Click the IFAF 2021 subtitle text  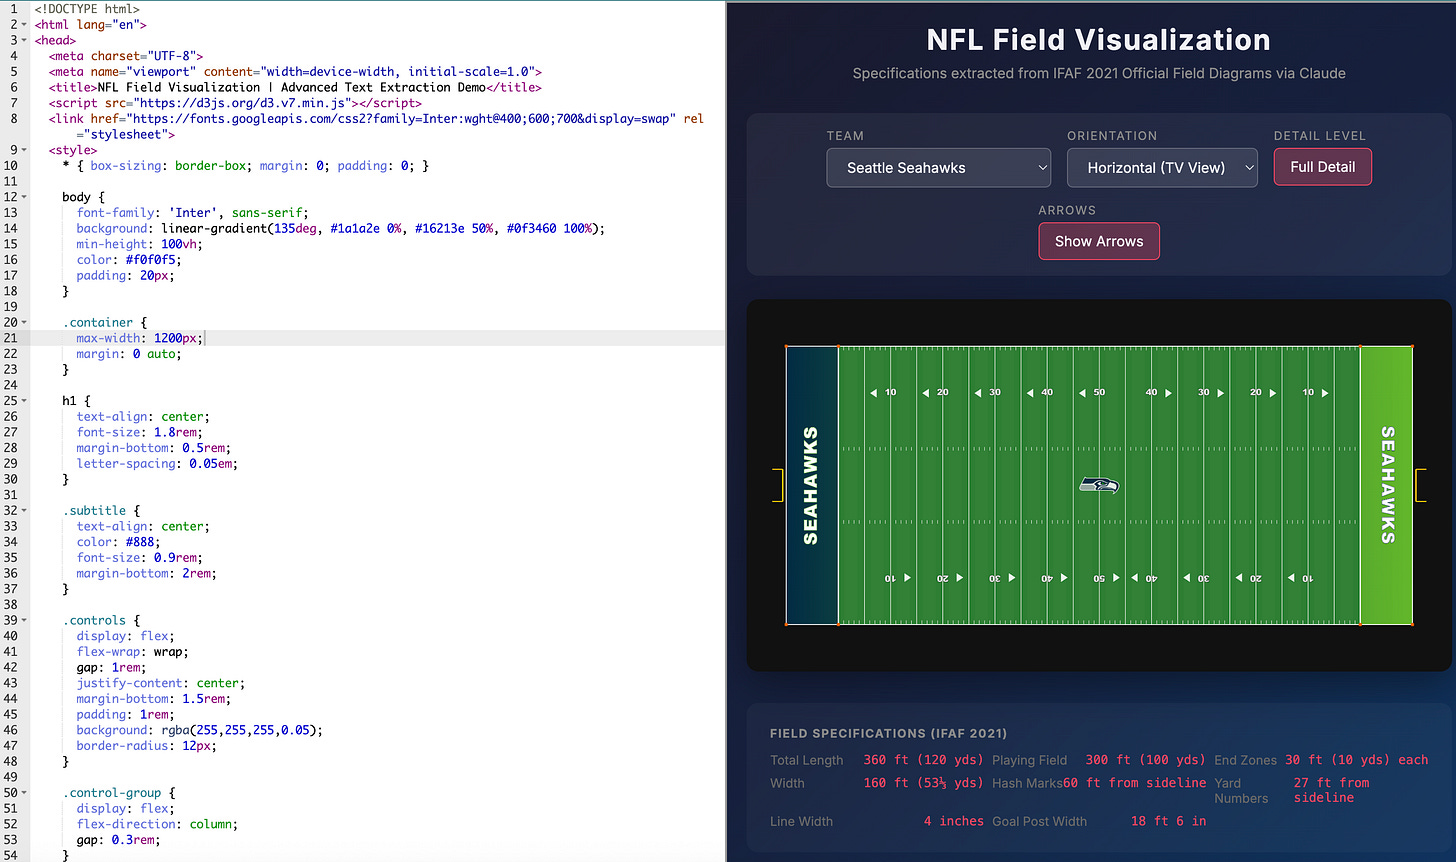[x=1099, y=73]
